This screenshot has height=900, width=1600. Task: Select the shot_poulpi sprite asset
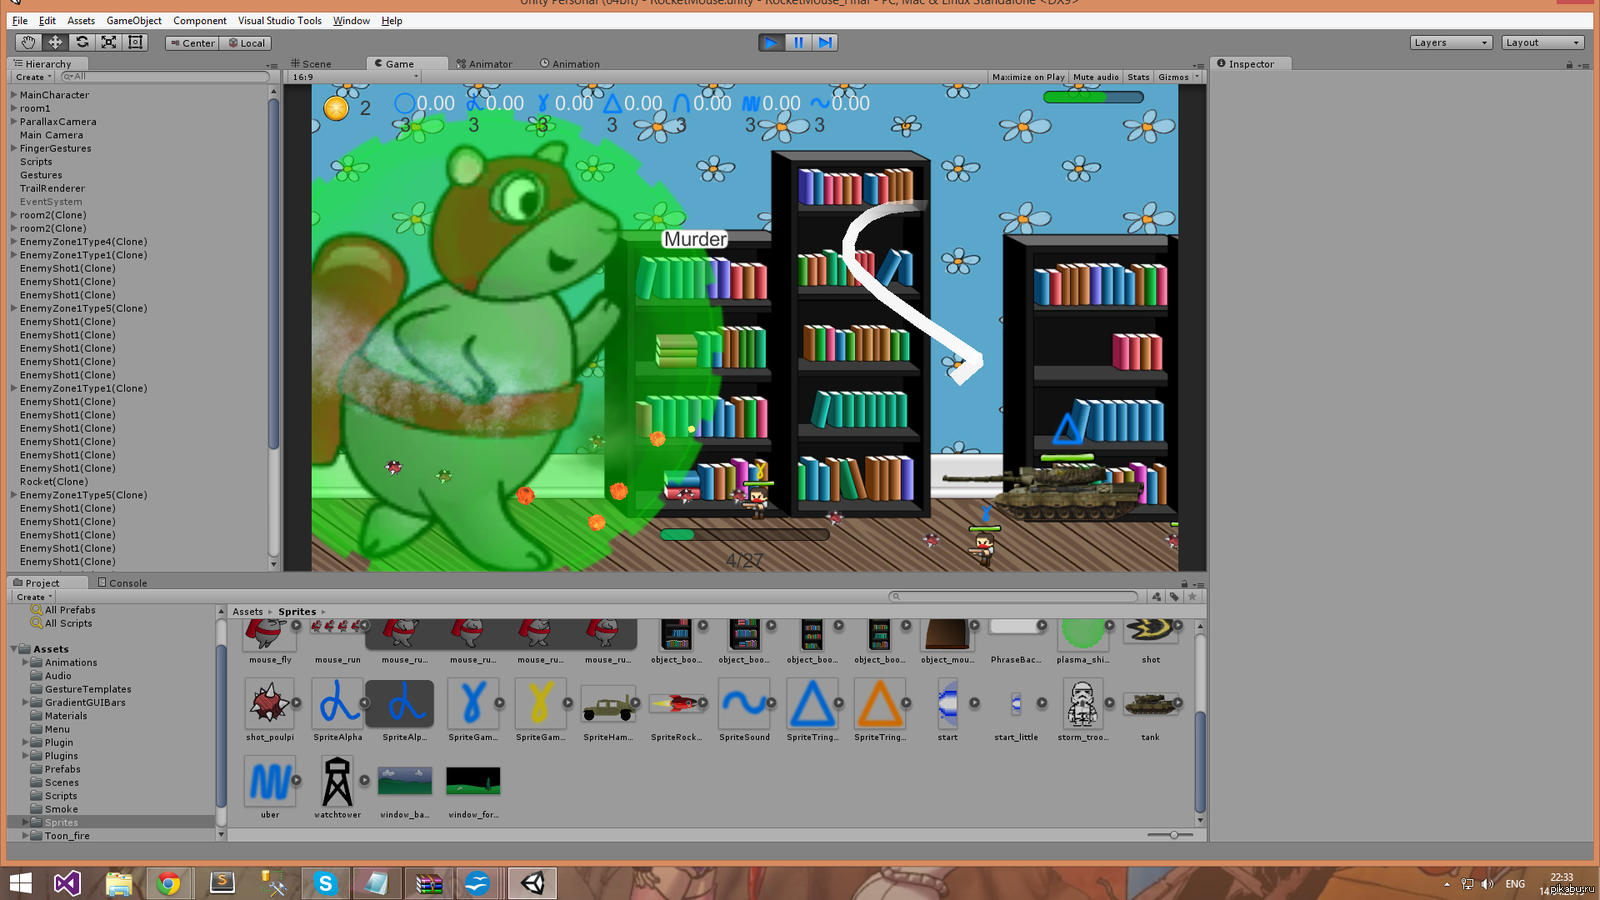pyautogui.click(x=270, y=710)
